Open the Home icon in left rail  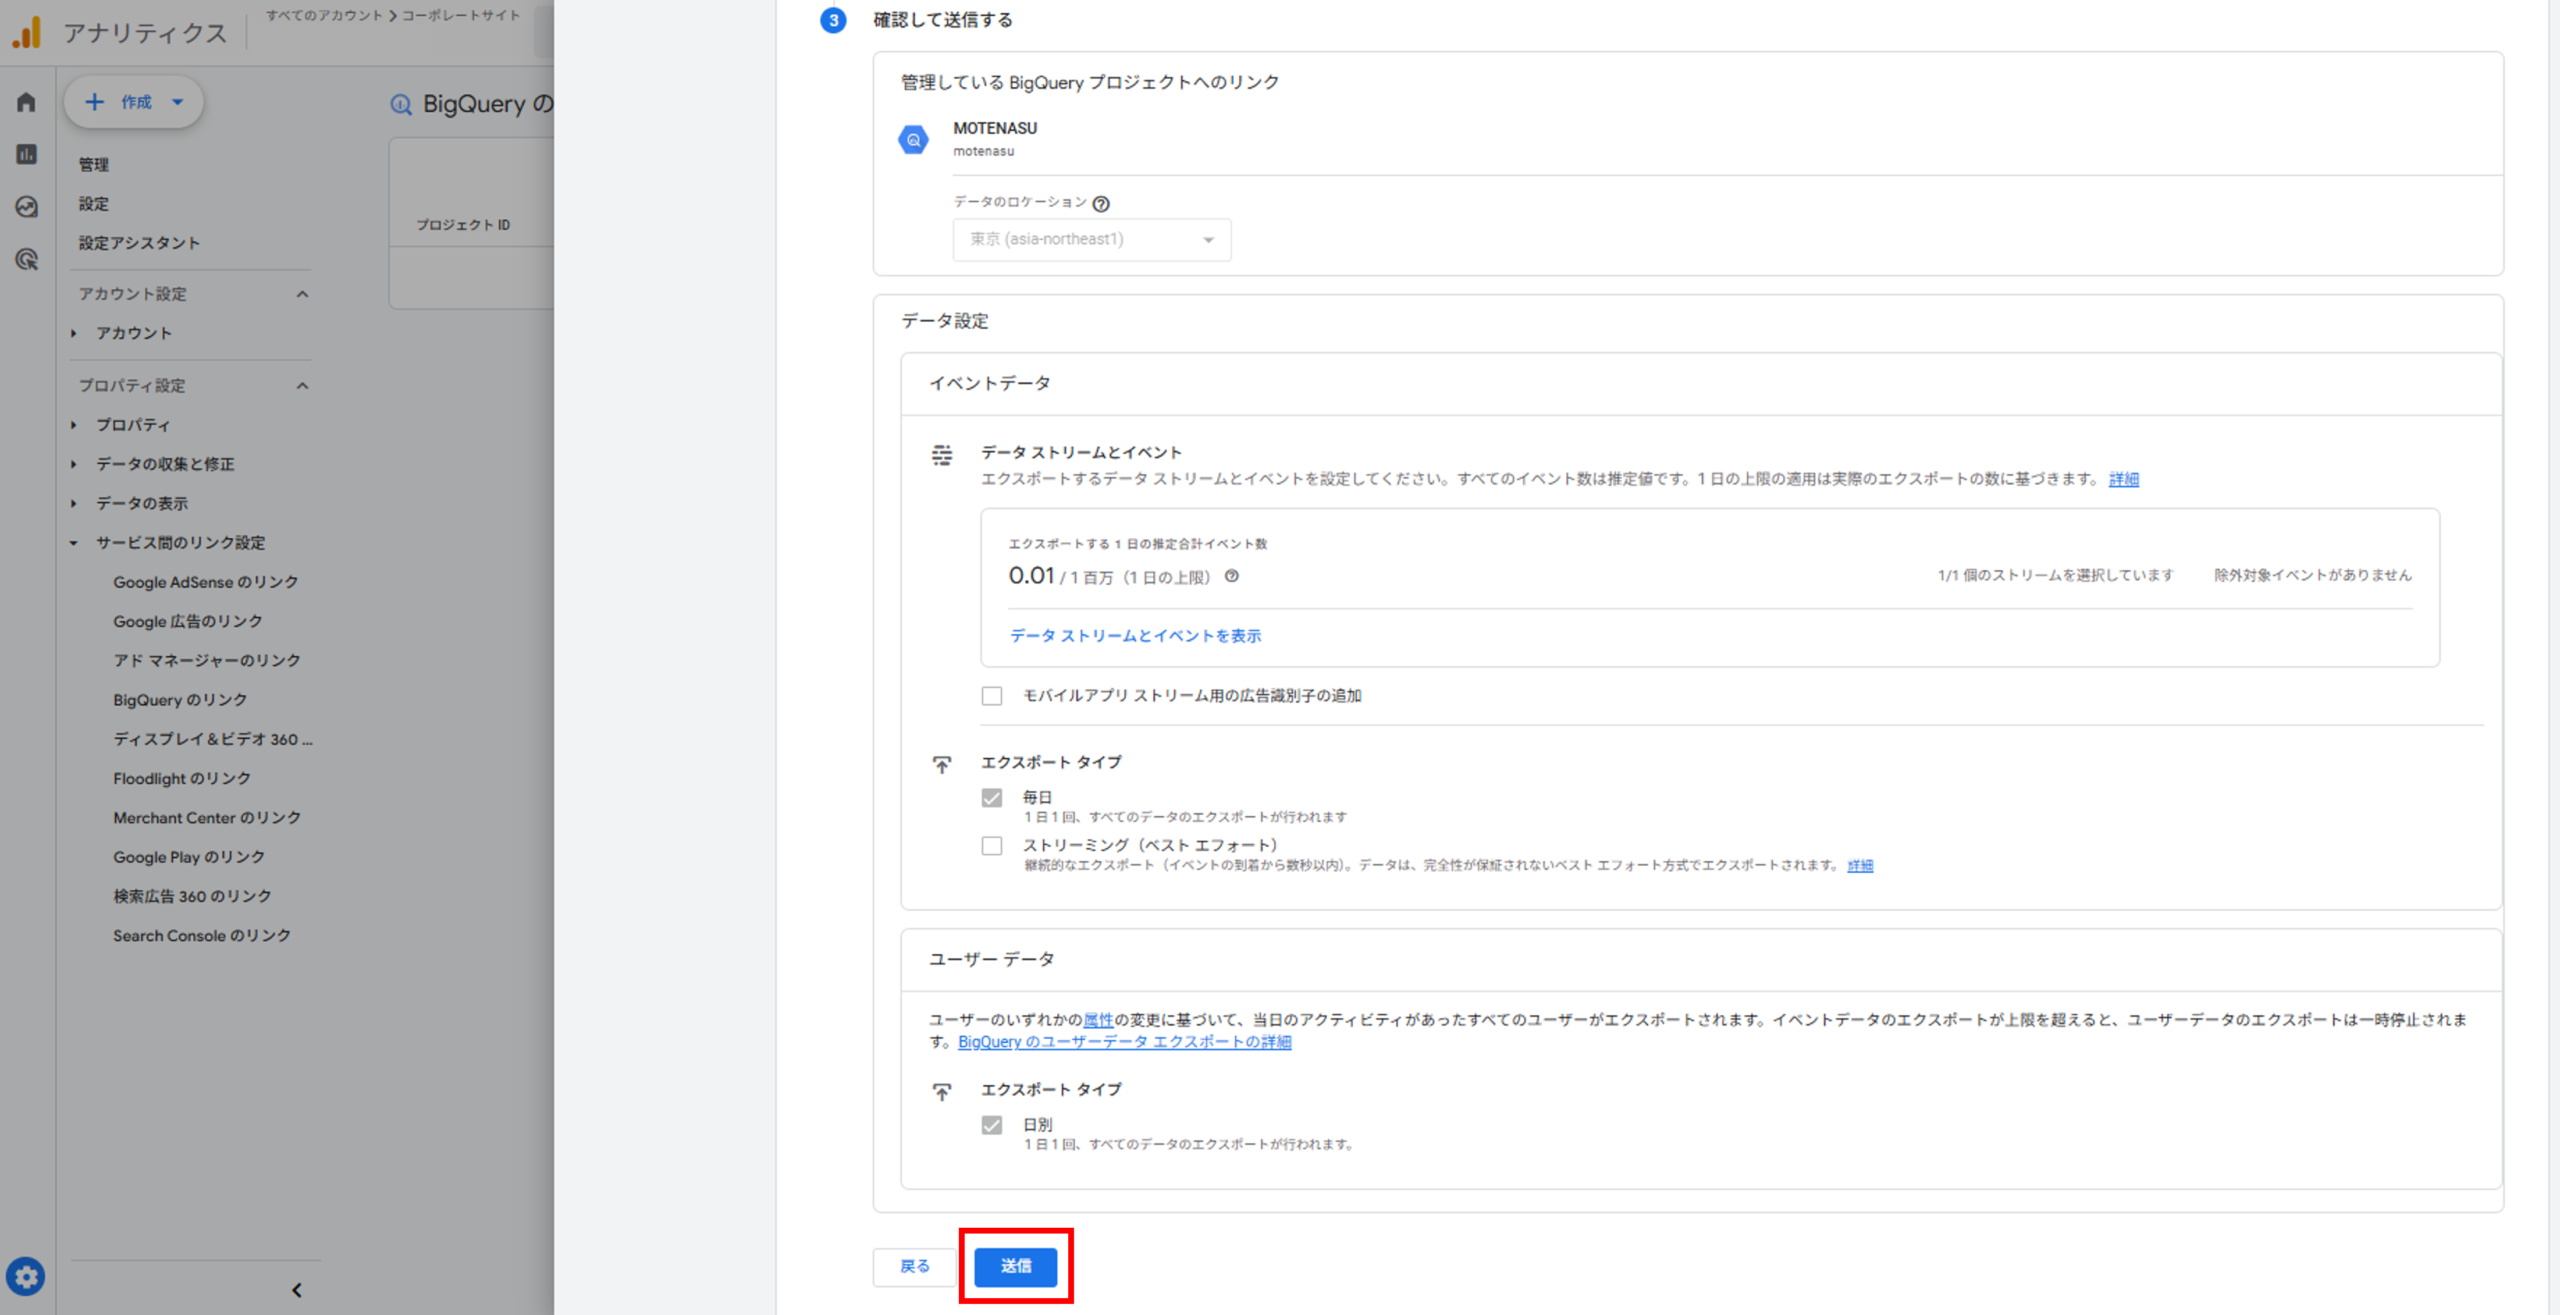click(27, 102)
